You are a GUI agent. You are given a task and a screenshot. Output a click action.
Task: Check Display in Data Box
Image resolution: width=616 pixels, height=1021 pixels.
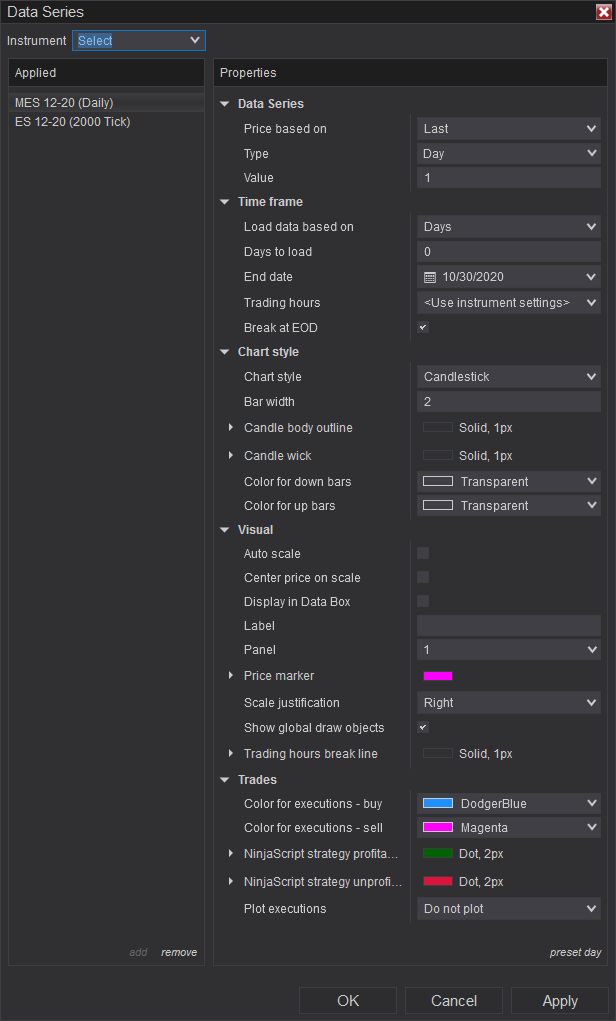[423, 601]
